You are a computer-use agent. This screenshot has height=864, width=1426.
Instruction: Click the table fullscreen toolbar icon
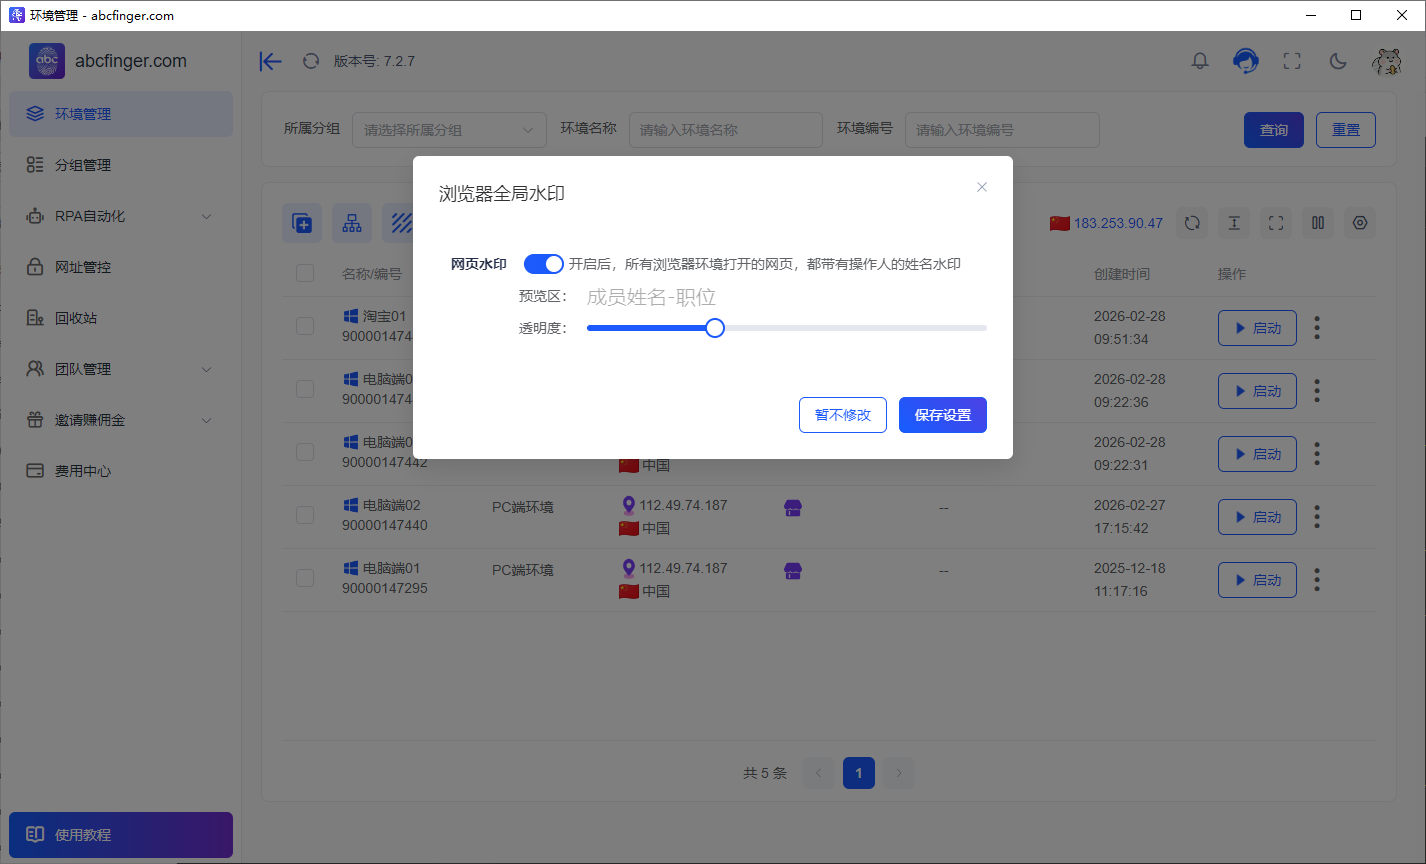(1276, 223)
